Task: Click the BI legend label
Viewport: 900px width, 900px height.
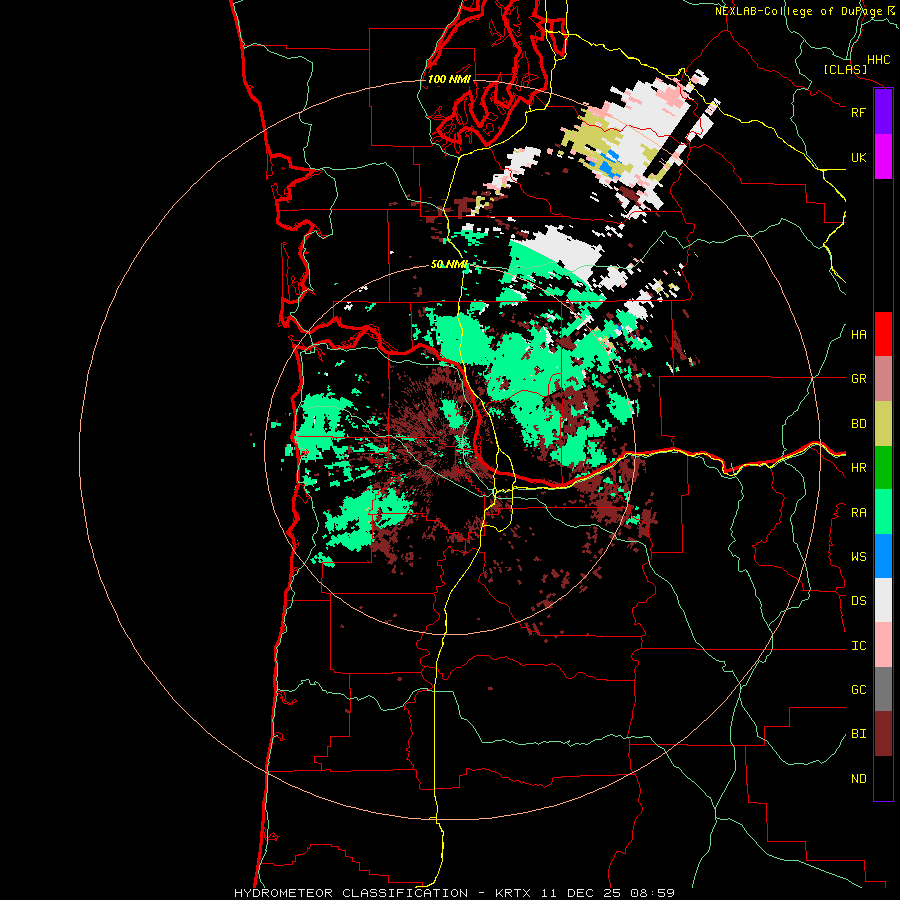Action: (858, 734)
